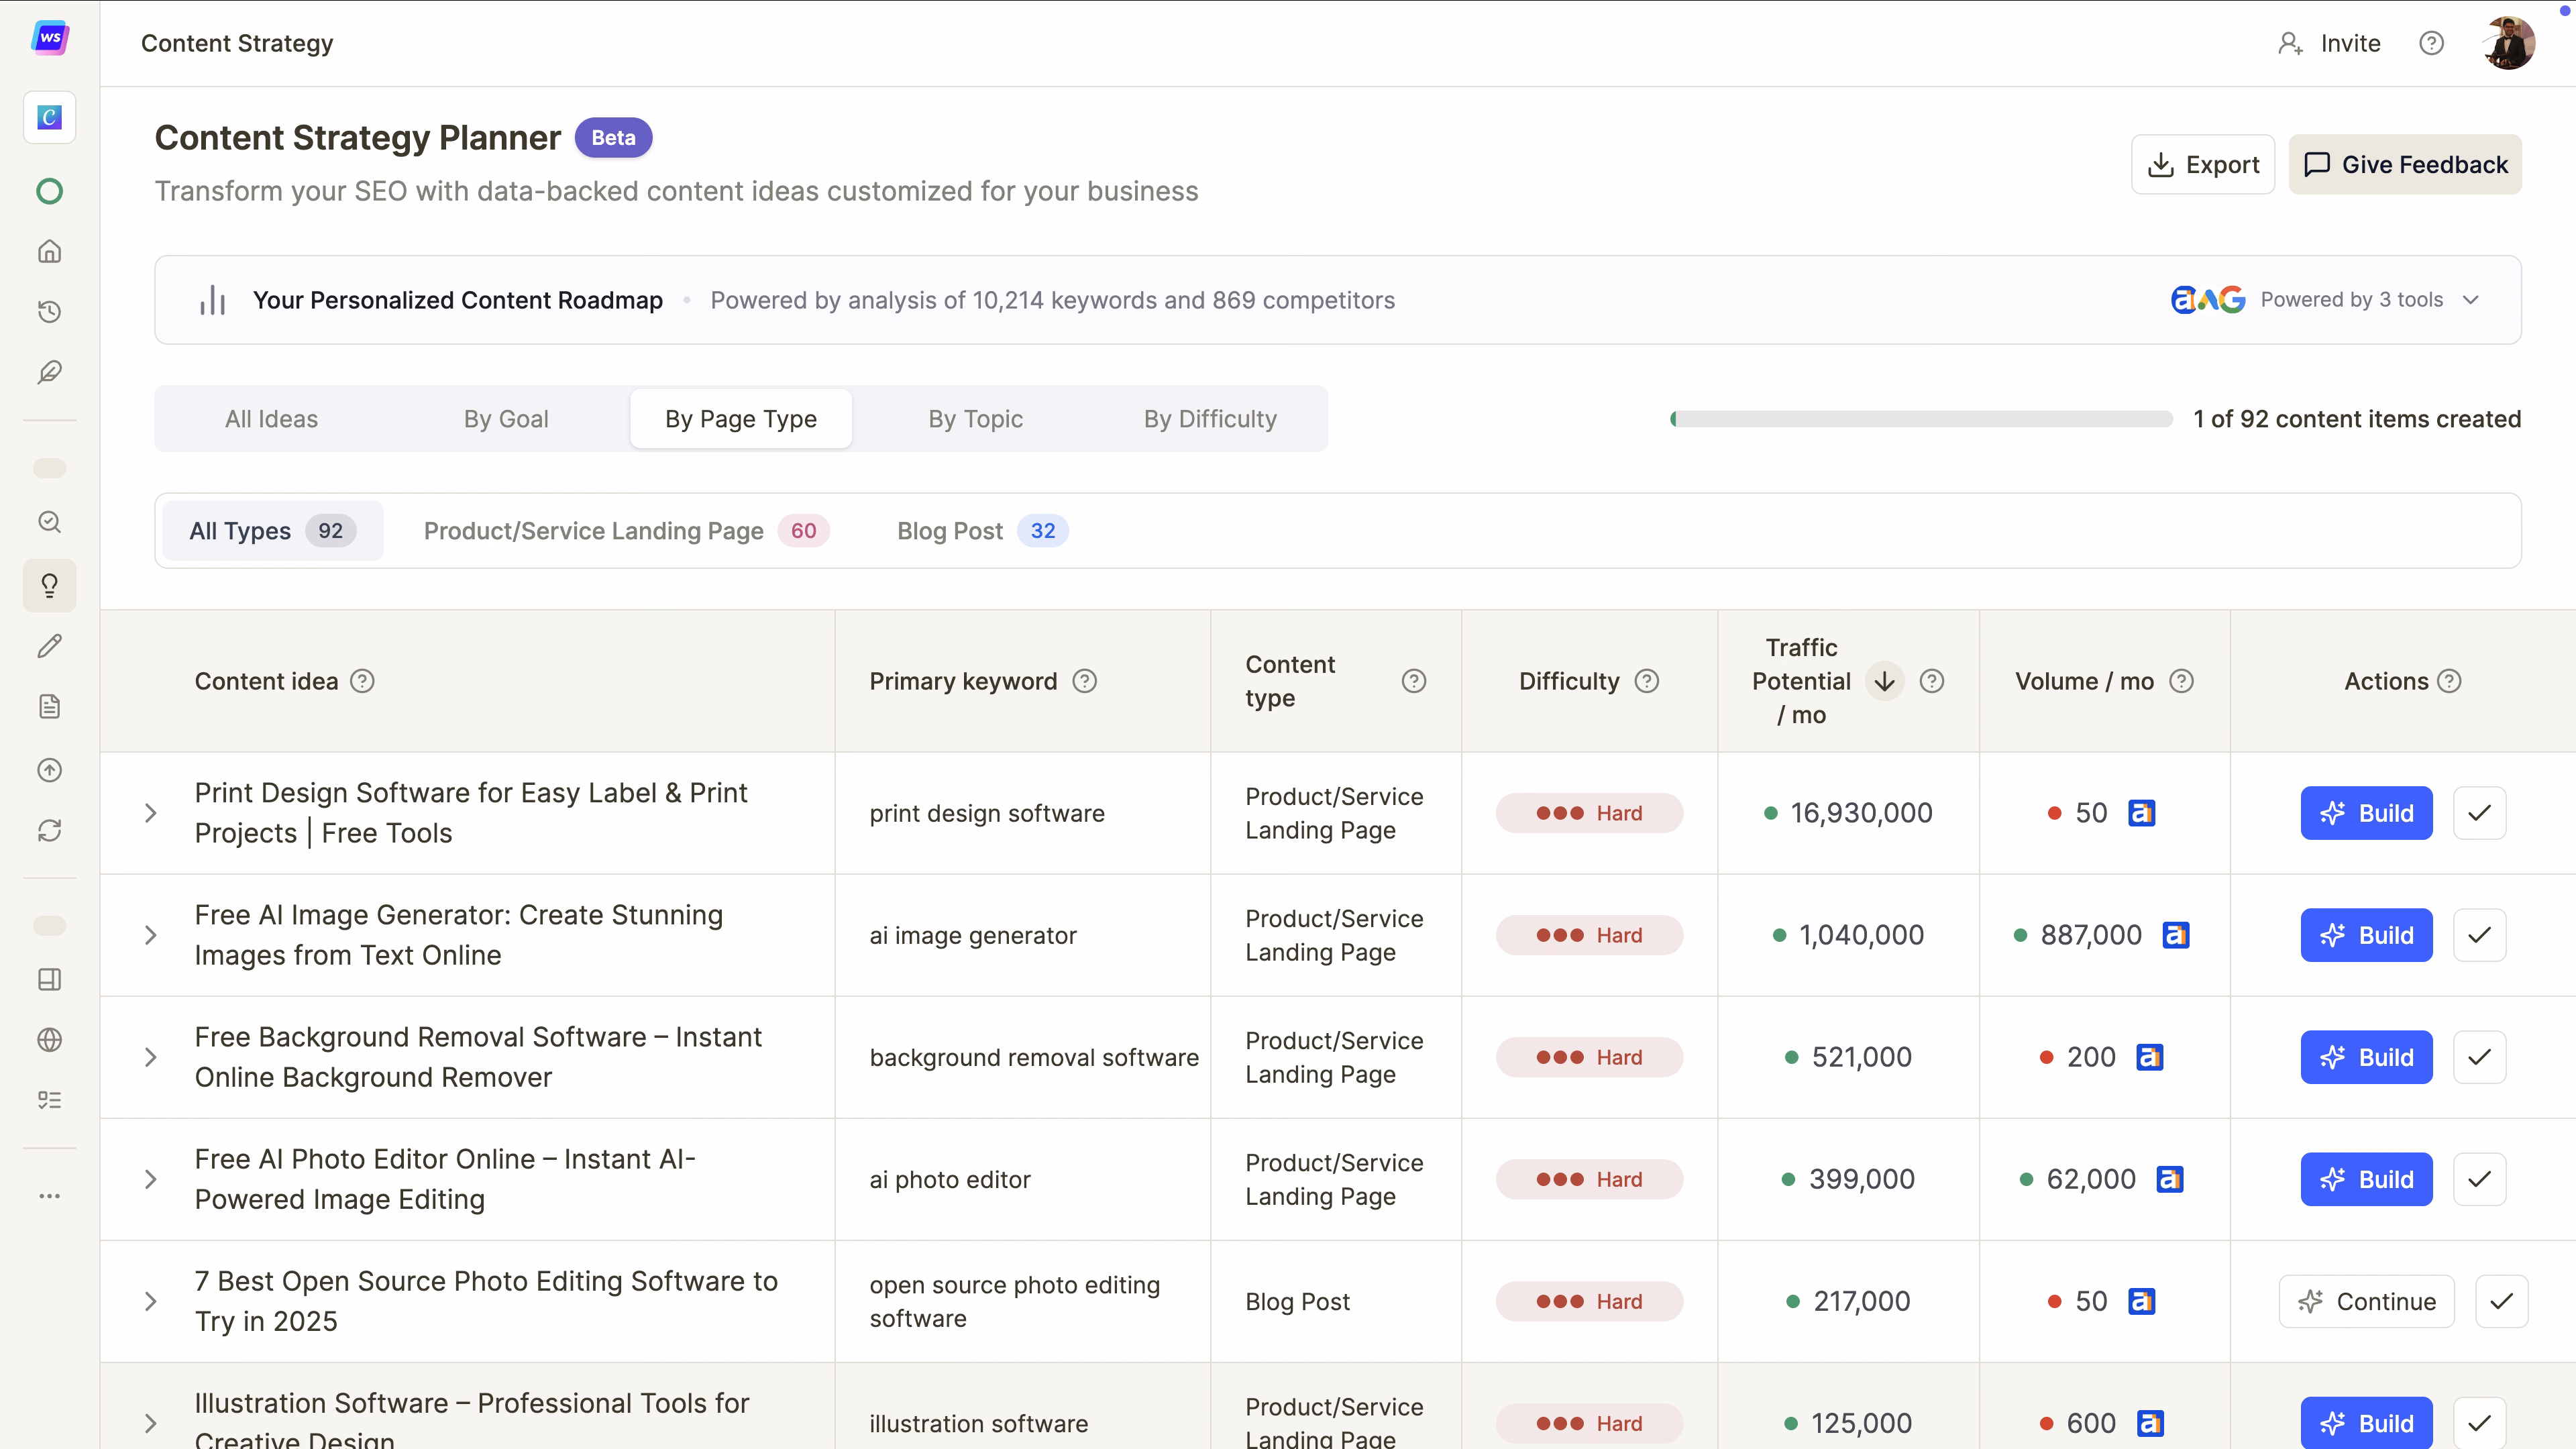The width and height of the screenshot is (2576, 1449).
Task: Click the help question mark beside Invite
Action: coord(2431,43)
